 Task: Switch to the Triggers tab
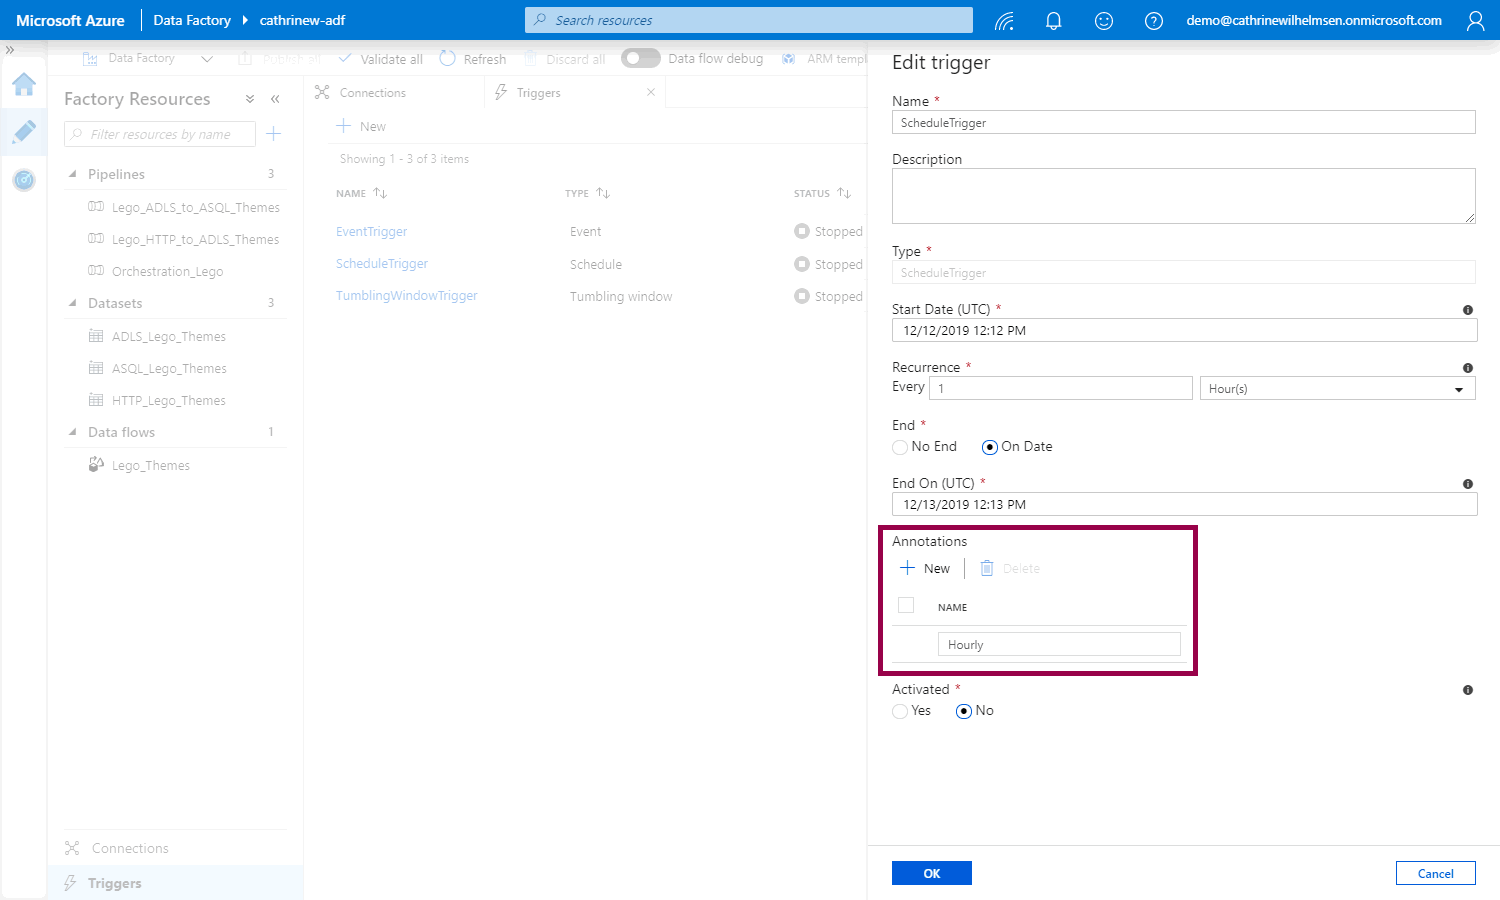[538, 93]
